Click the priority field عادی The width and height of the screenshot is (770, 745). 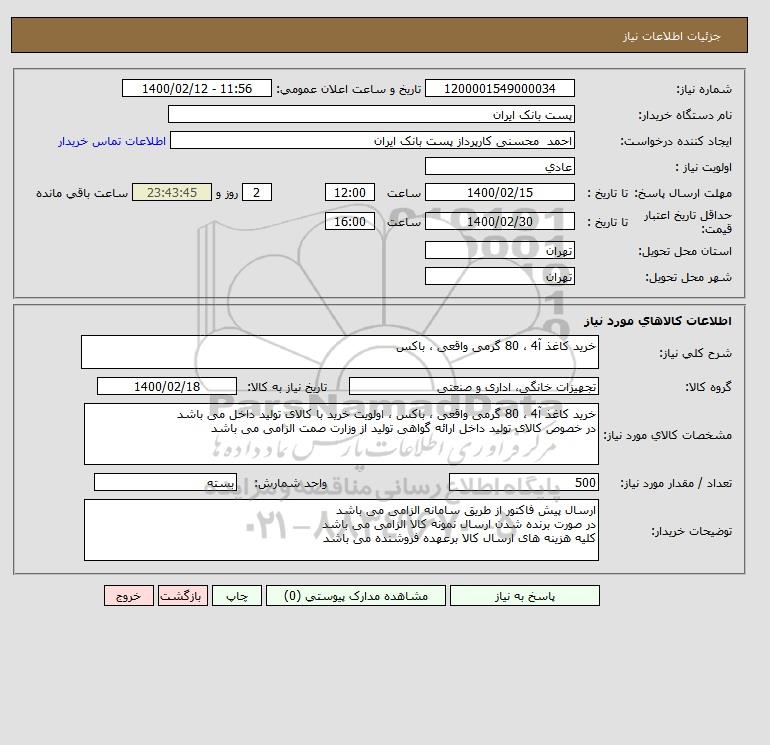499,166
